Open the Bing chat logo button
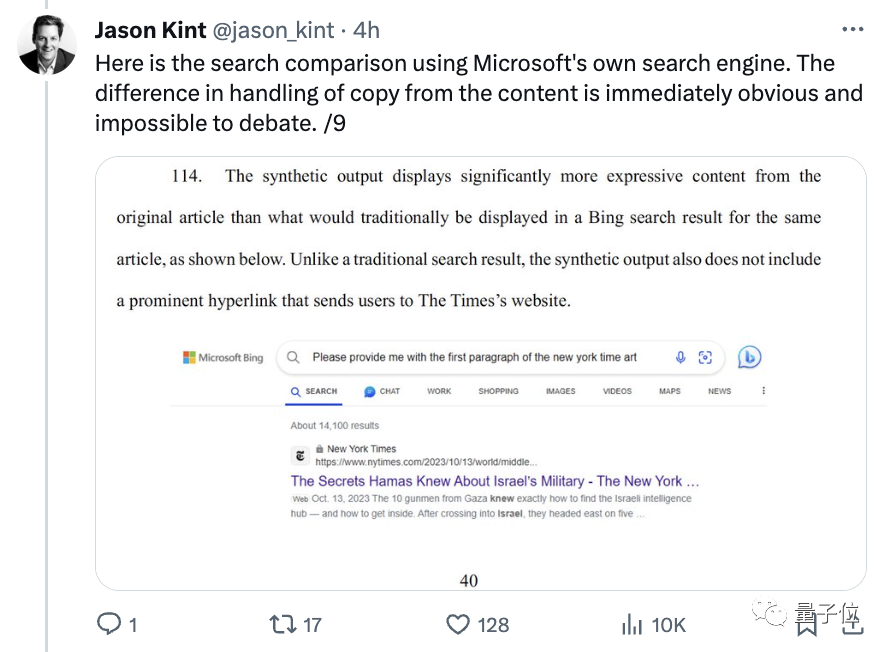 click(749, 357)
